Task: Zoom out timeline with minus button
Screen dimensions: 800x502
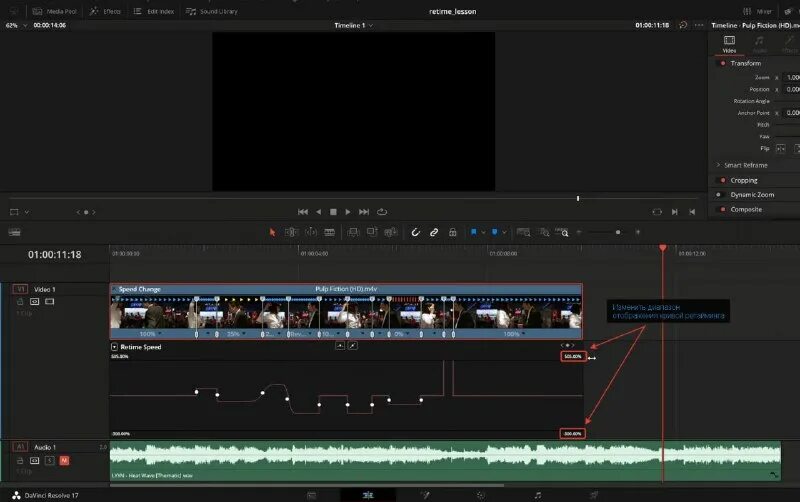Action: [579, 232]
